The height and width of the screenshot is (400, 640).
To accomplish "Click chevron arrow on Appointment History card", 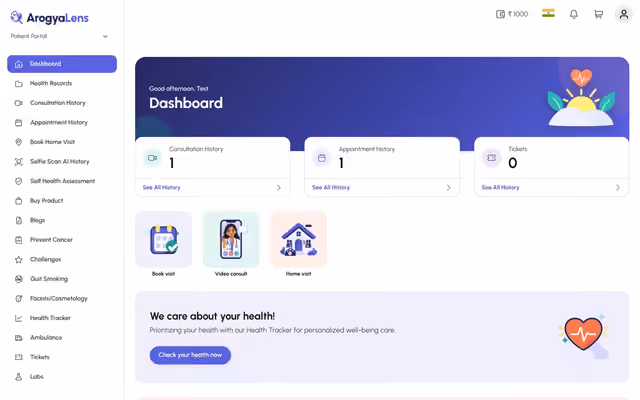I will click(x=449, y=188).
